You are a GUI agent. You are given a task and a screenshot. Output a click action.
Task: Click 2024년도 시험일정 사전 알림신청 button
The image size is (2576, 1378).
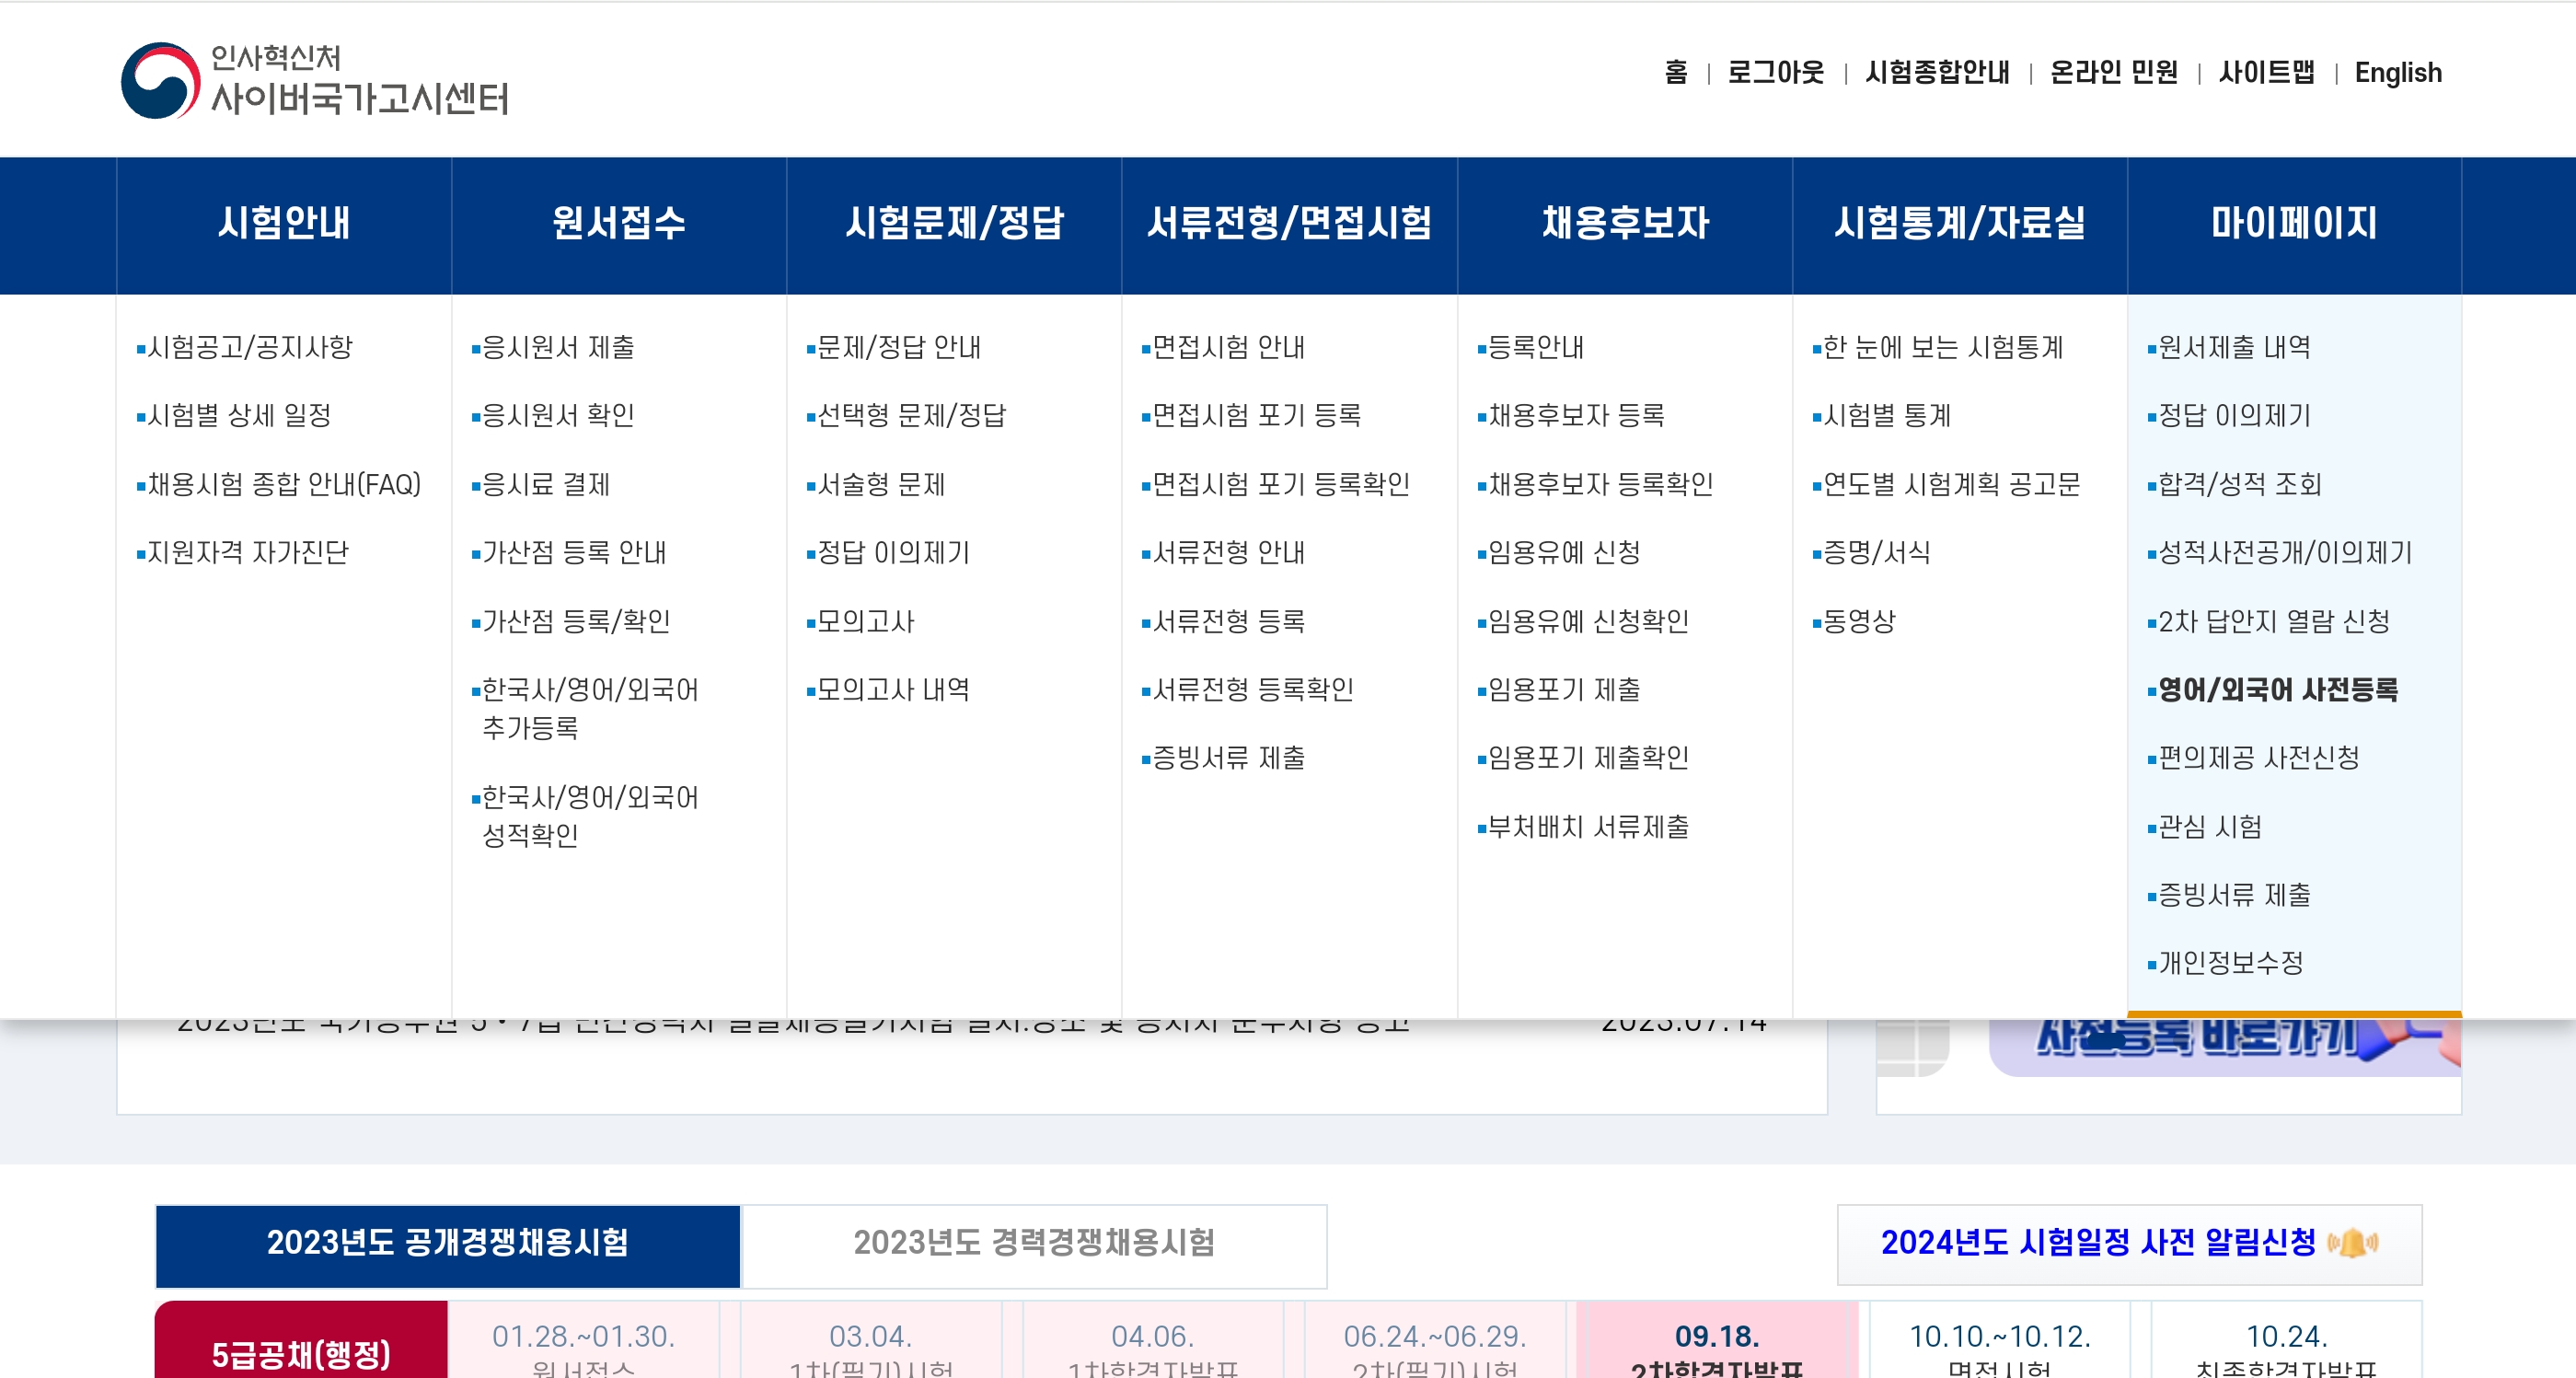pyautogui.click(x=2097, y=1243)
